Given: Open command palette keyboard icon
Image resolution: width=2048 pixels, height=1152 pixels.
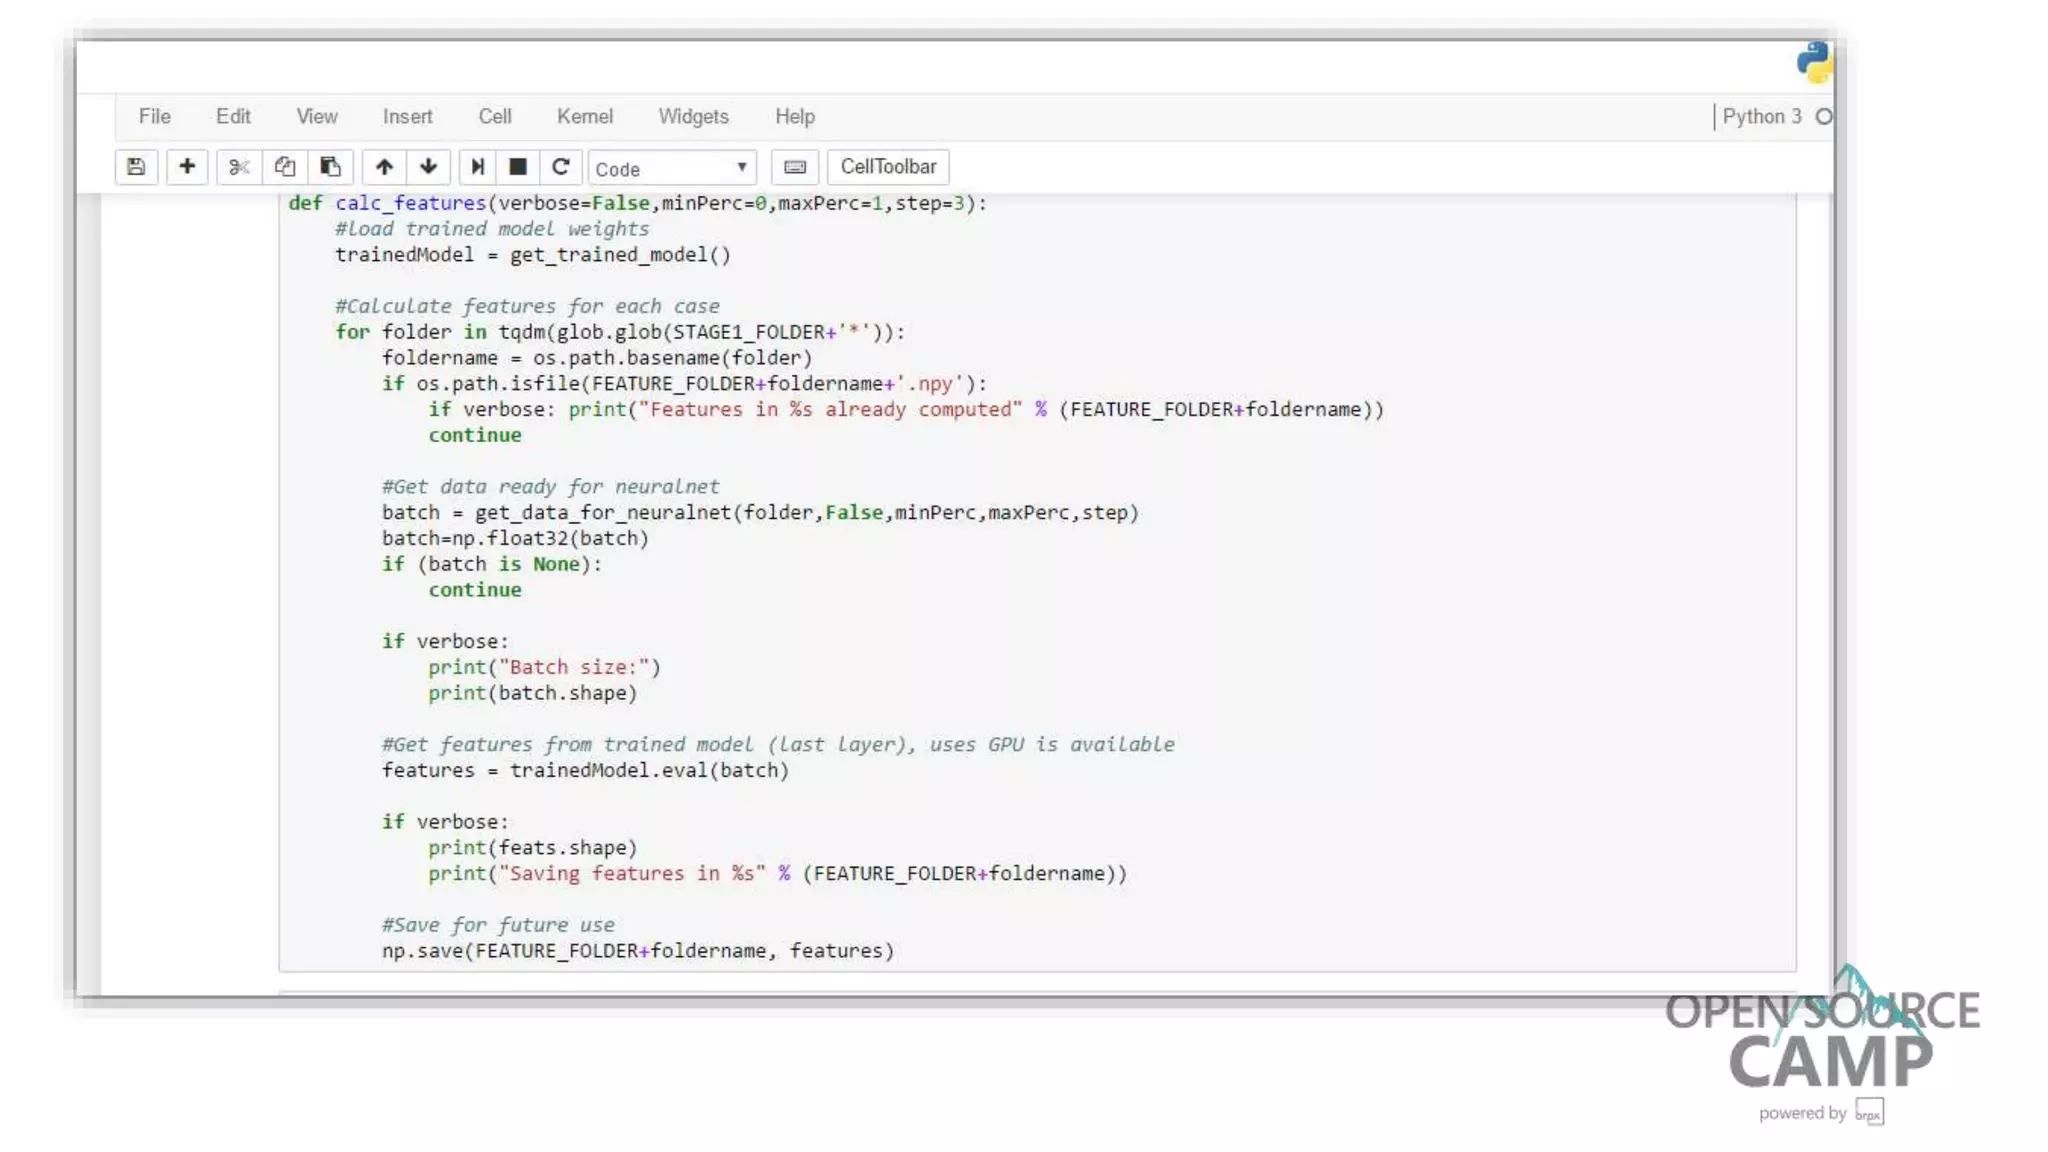Looking at the screenshot, I should click(795, 167).
